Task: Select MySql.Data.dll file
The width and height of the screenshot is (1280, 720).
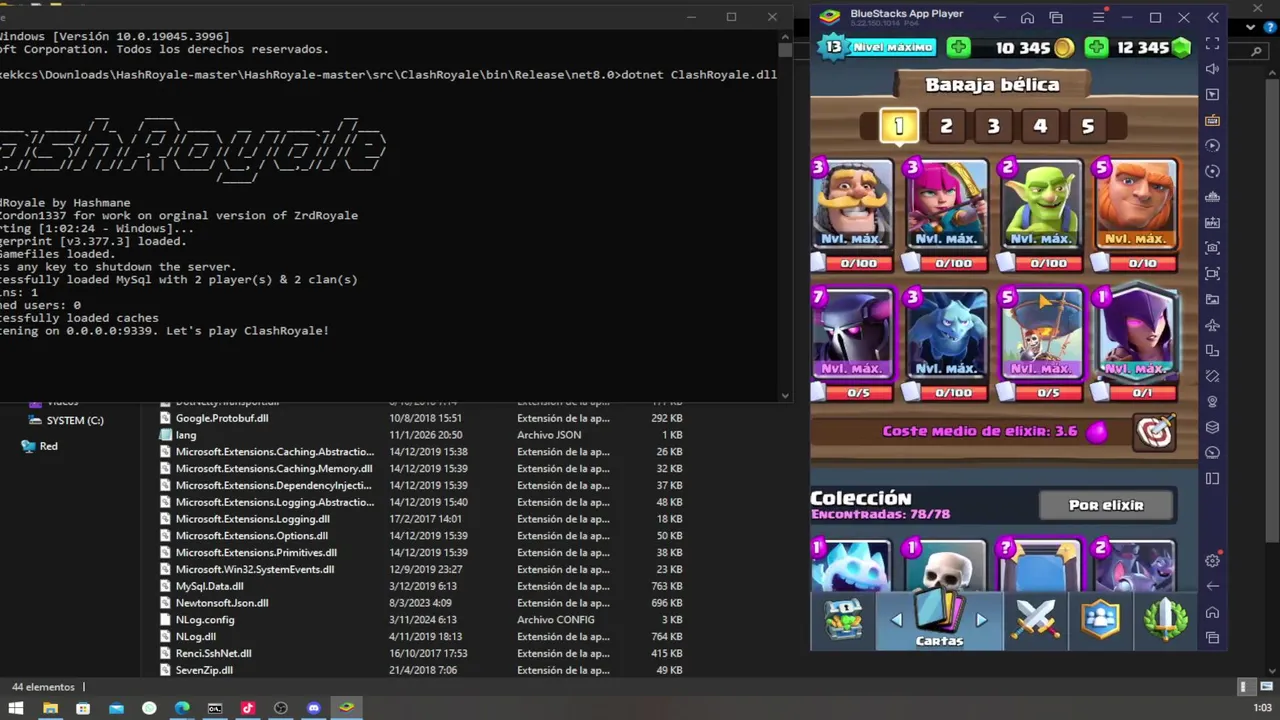Action: click(209, 586)
